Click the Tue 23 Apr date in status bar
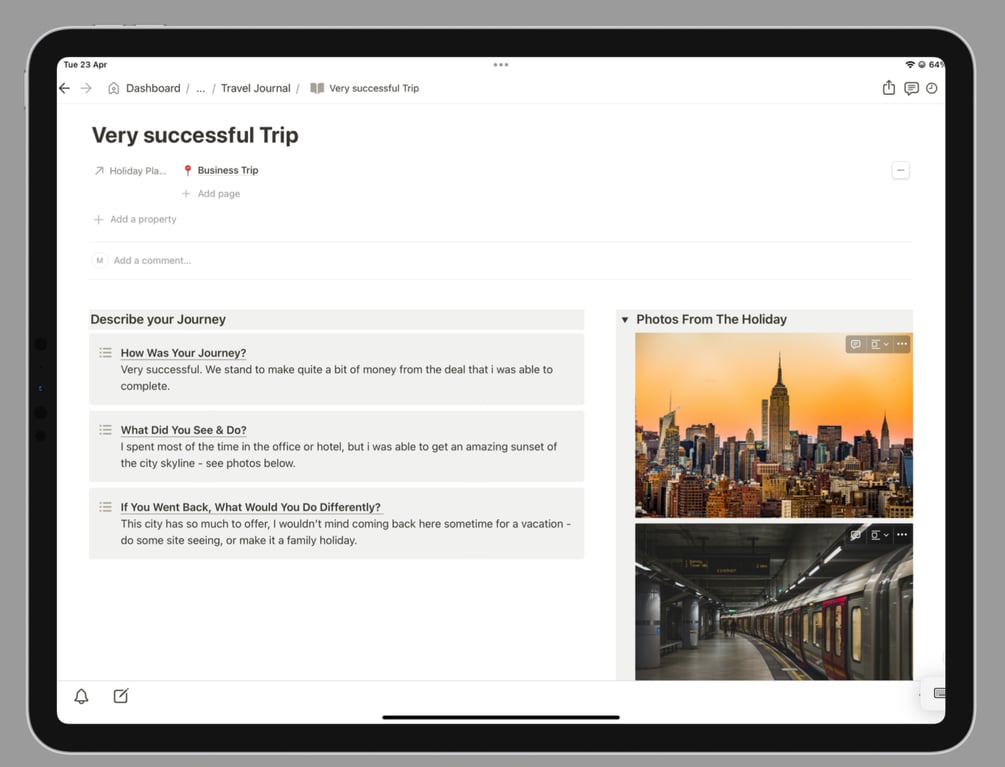 click(85, 65)
